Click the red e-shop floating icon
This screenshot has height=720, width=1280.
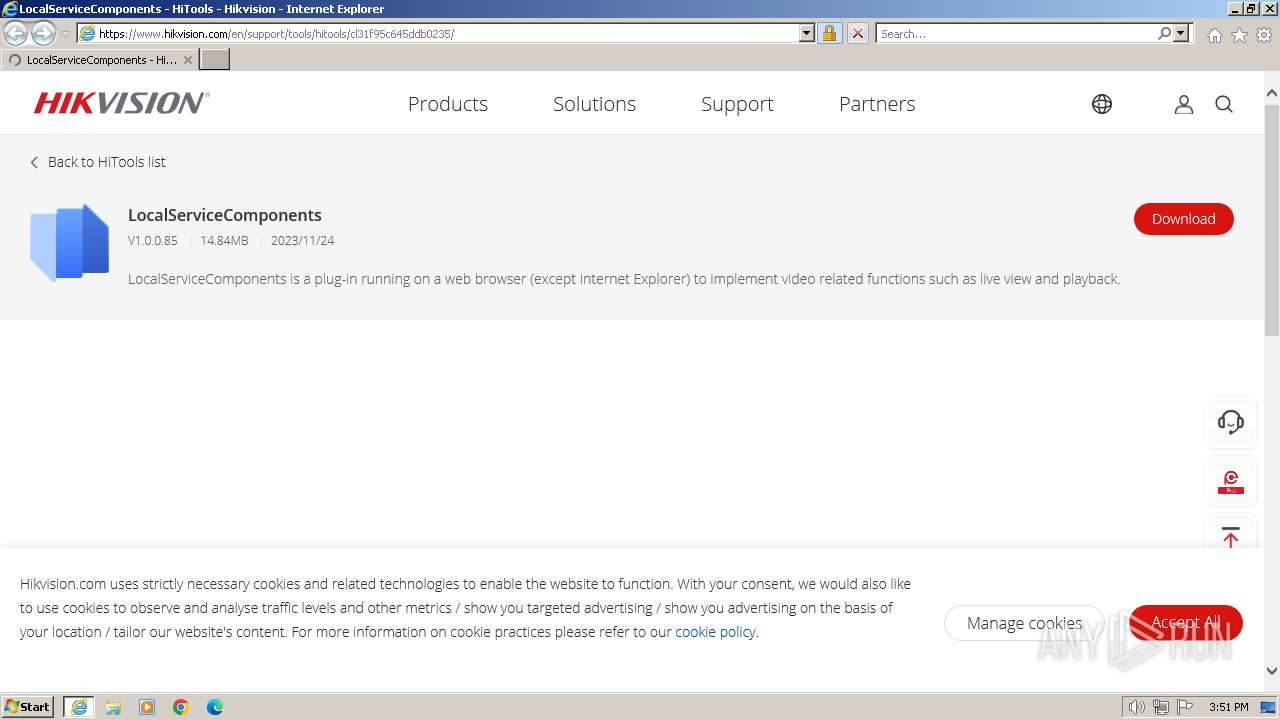pos(1231,483)
